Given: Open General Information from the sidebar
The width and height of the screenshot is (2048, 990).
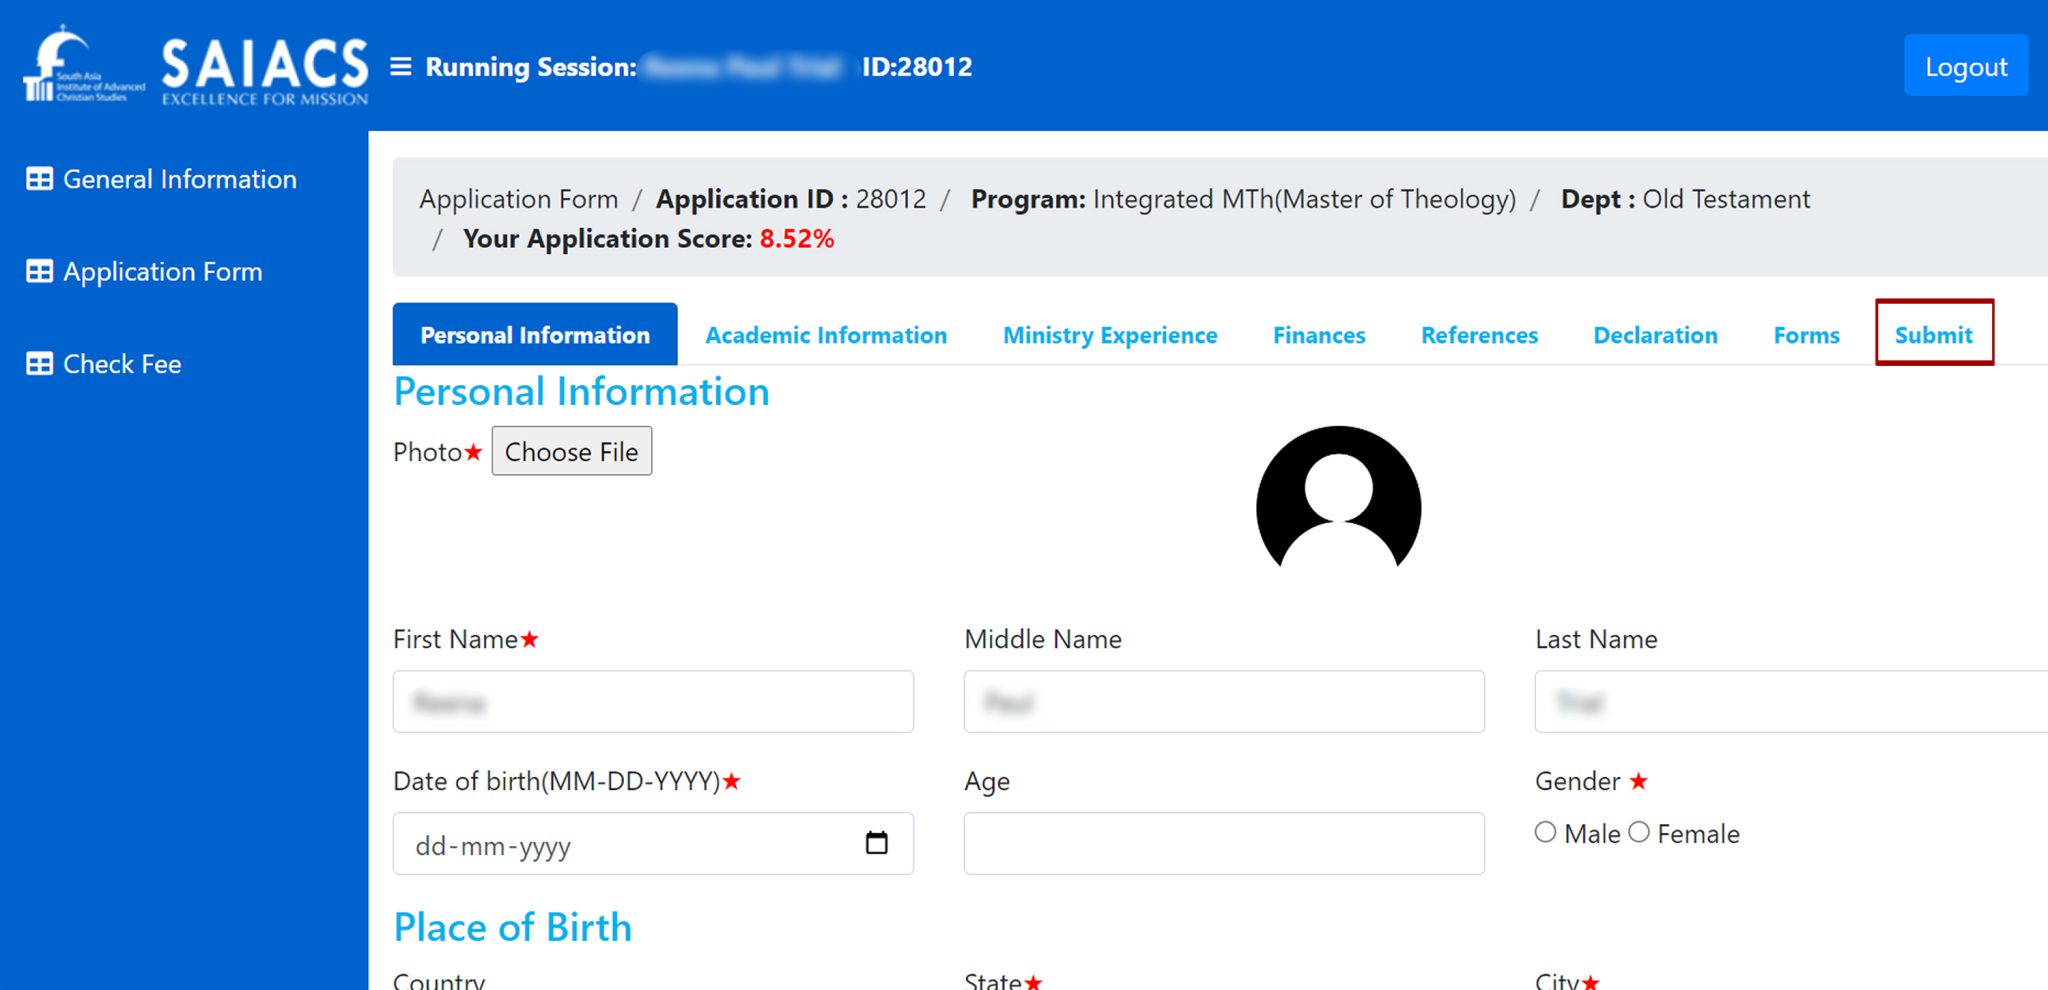Looking at the screenshot, I should point(180,179).
